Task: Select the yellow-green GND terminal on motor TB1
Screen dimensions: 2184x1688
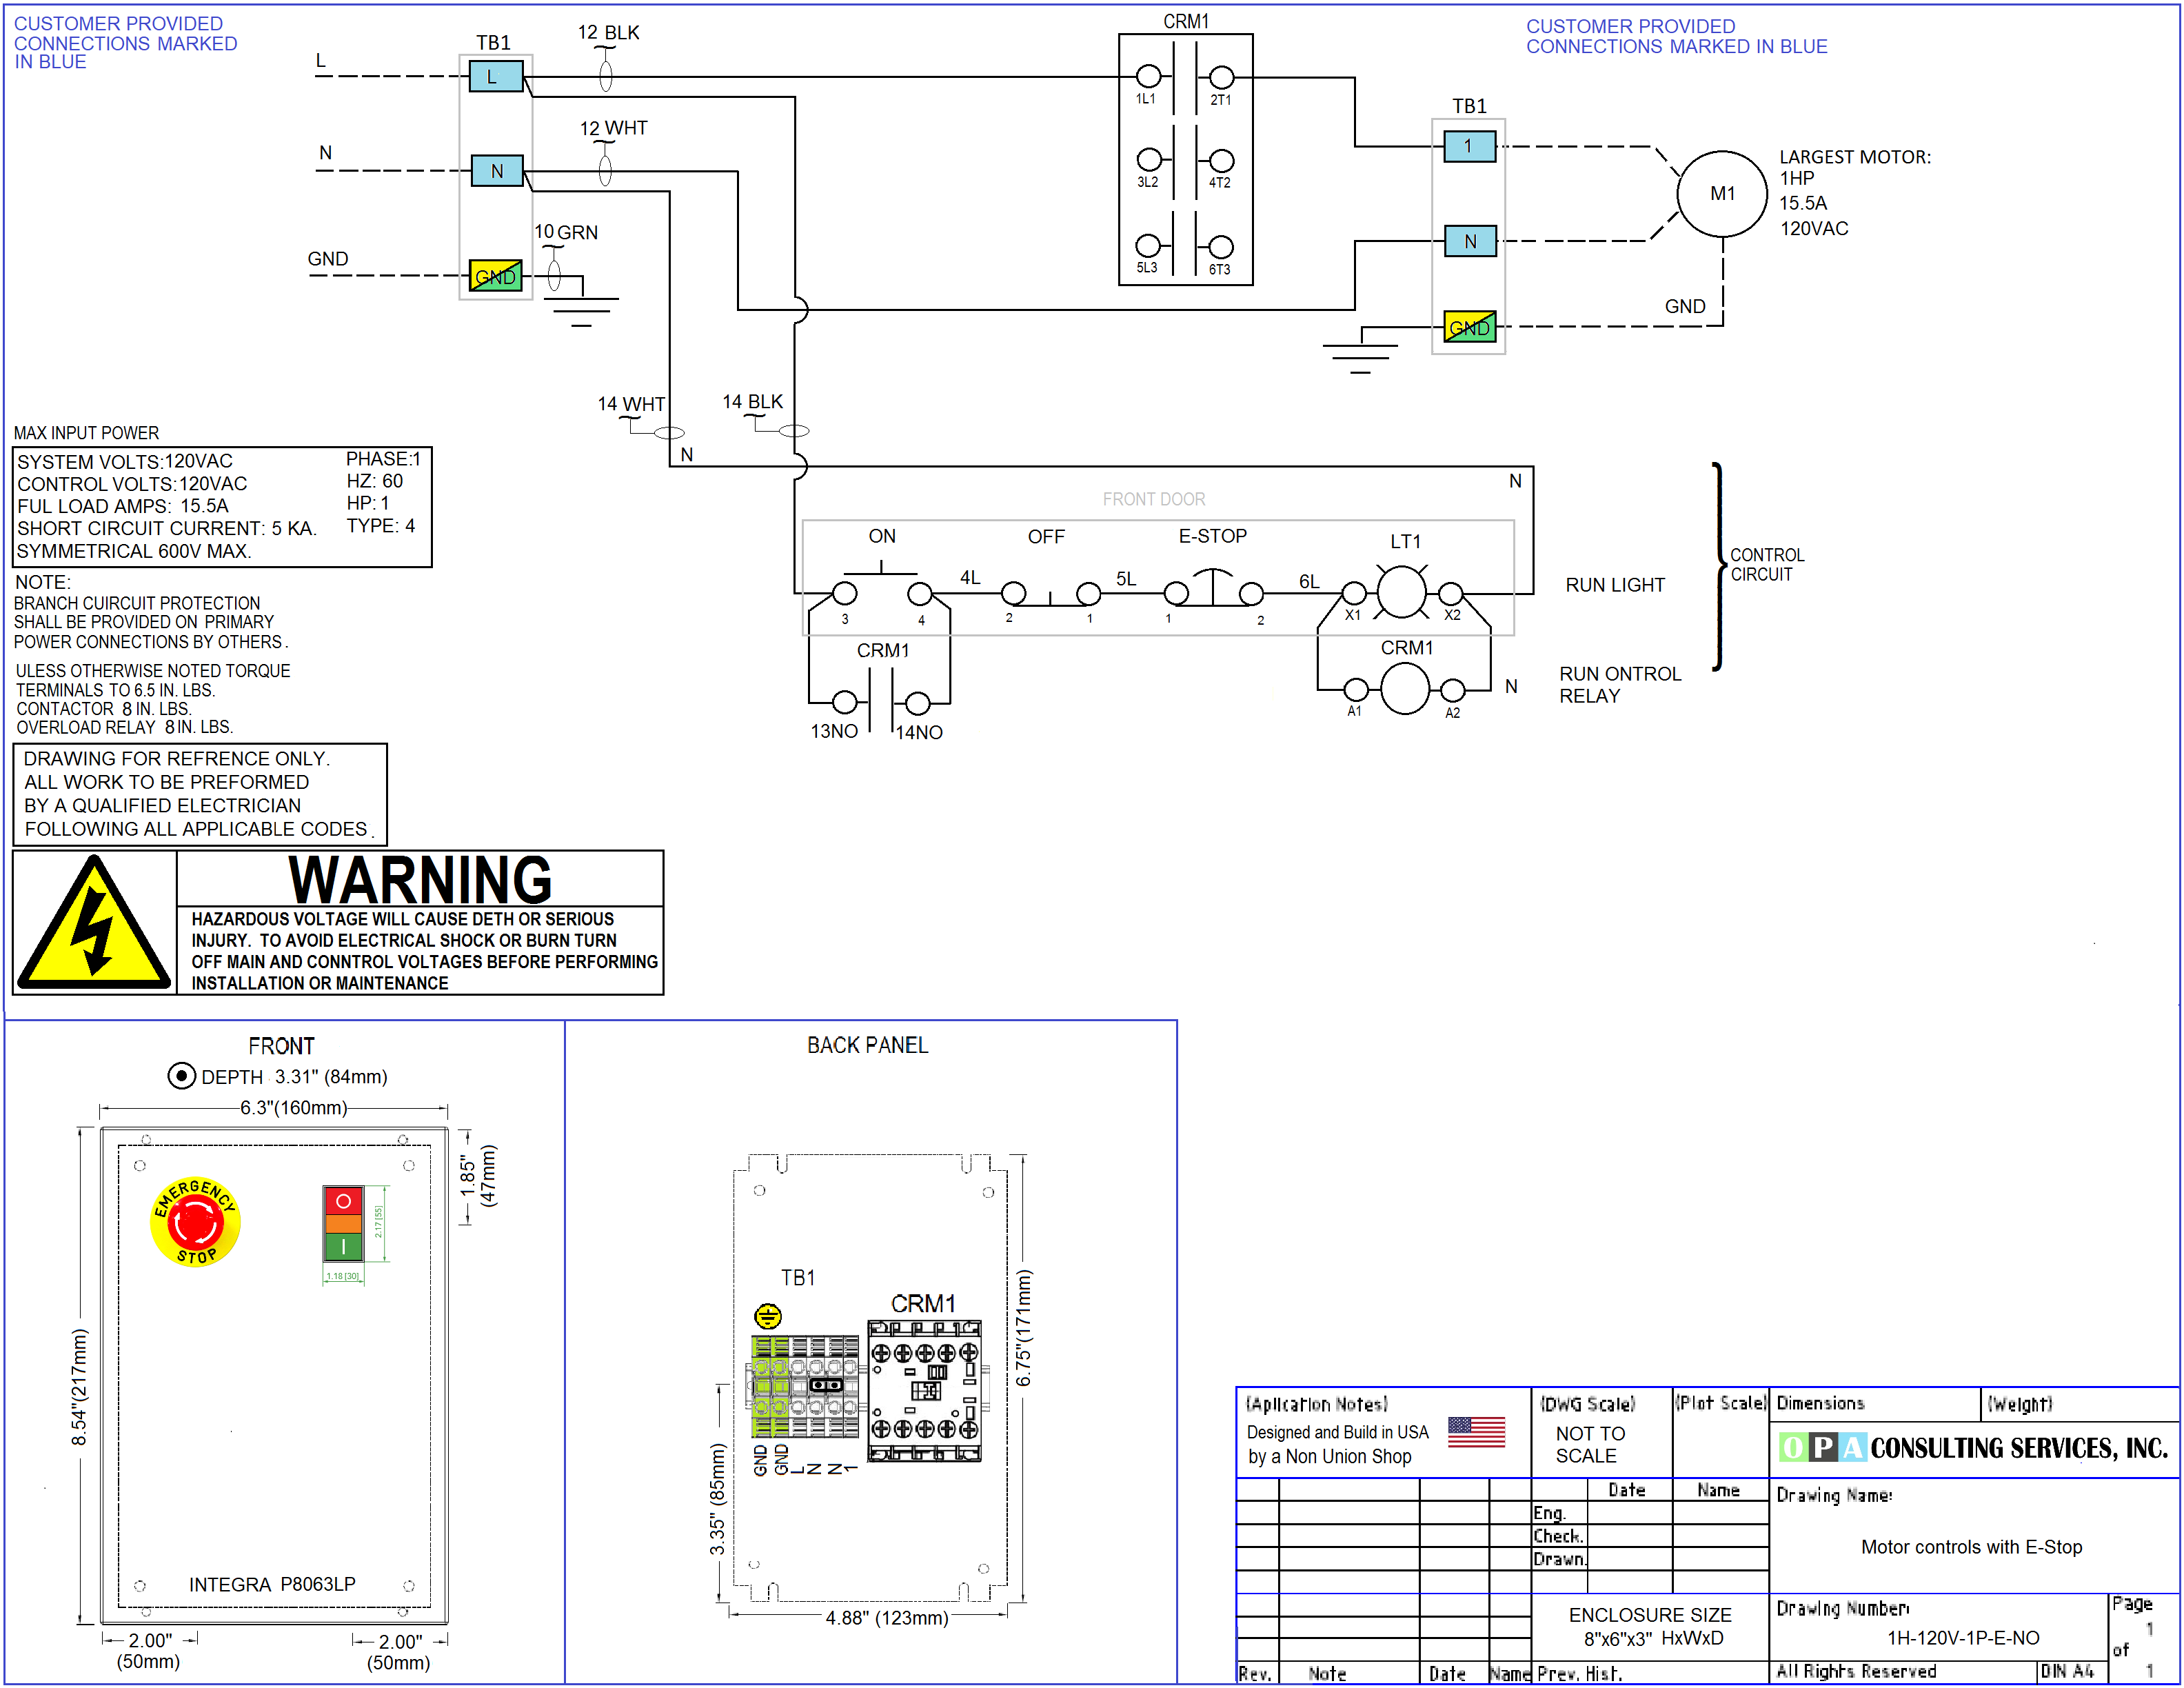Action: coord(1470,327)
